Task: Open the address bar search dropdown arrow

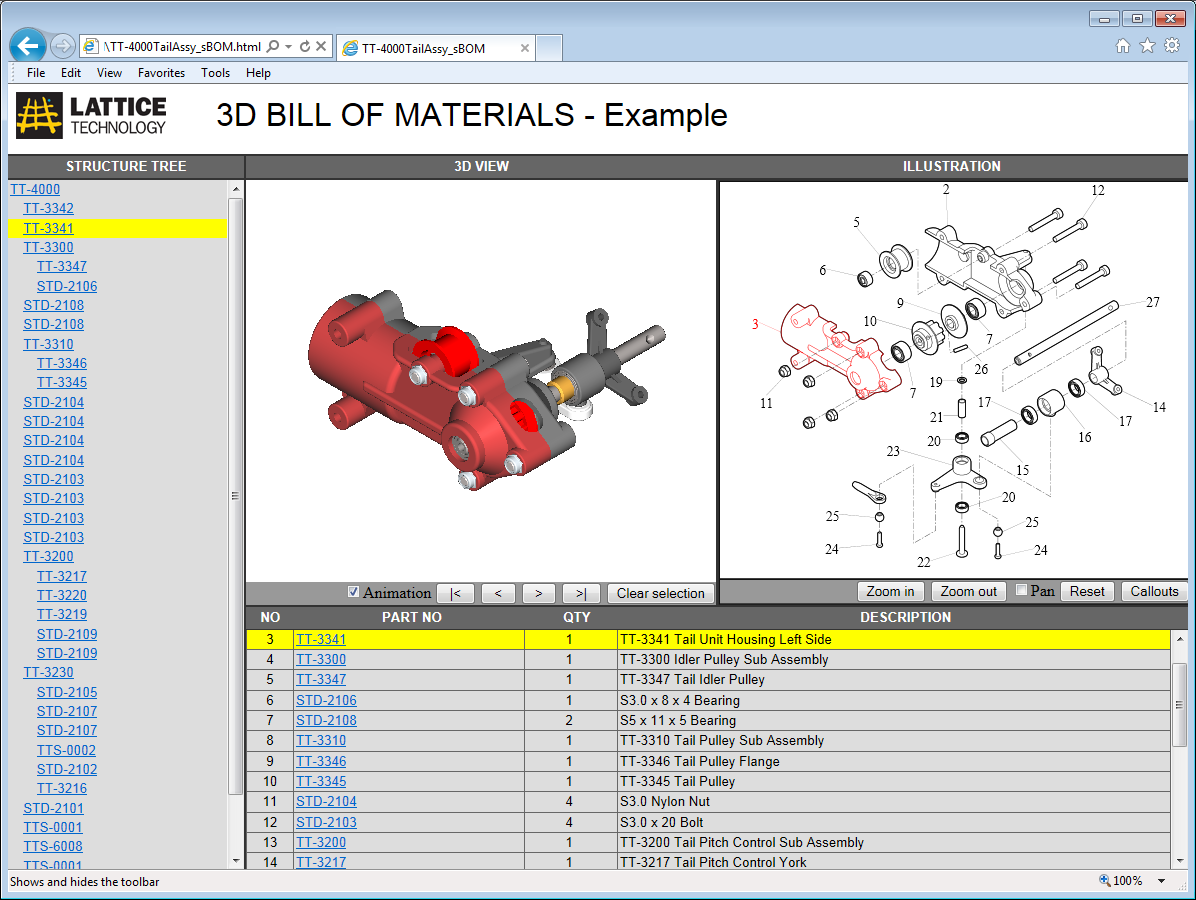Action: click(289, 47)
